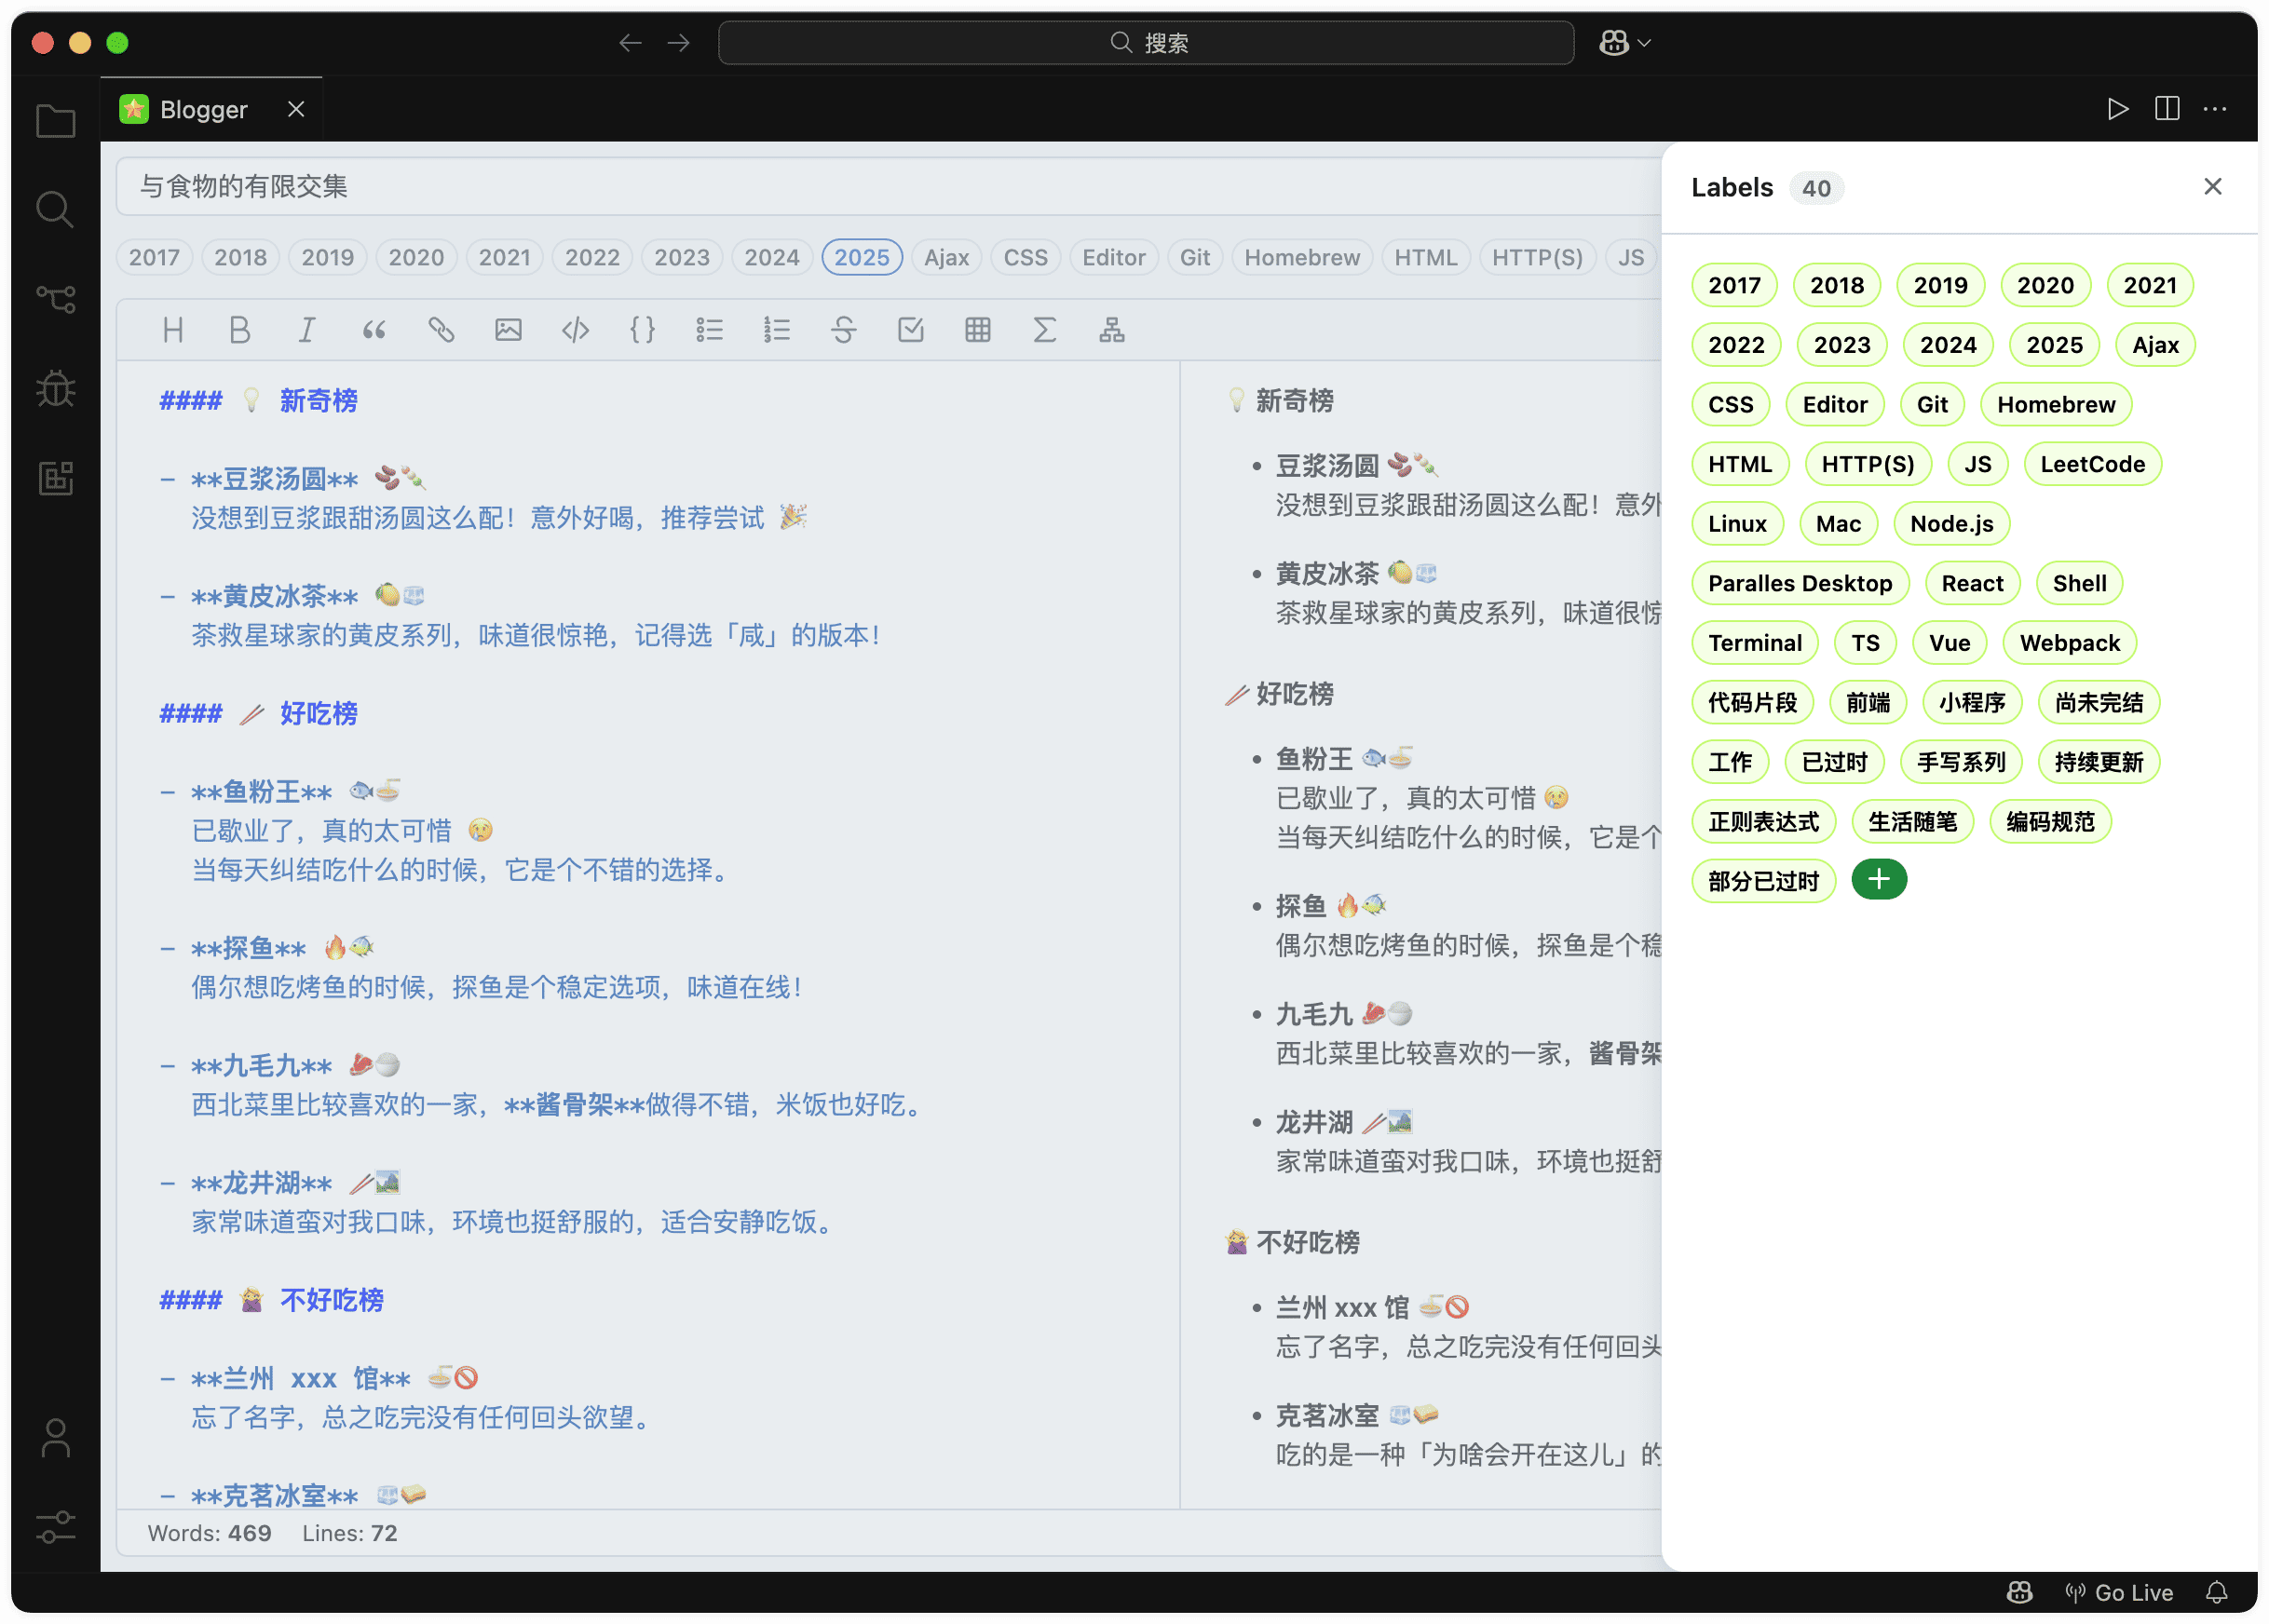Open the Source Control sidebar icon

pyautogui.click(x=56, y=296)
